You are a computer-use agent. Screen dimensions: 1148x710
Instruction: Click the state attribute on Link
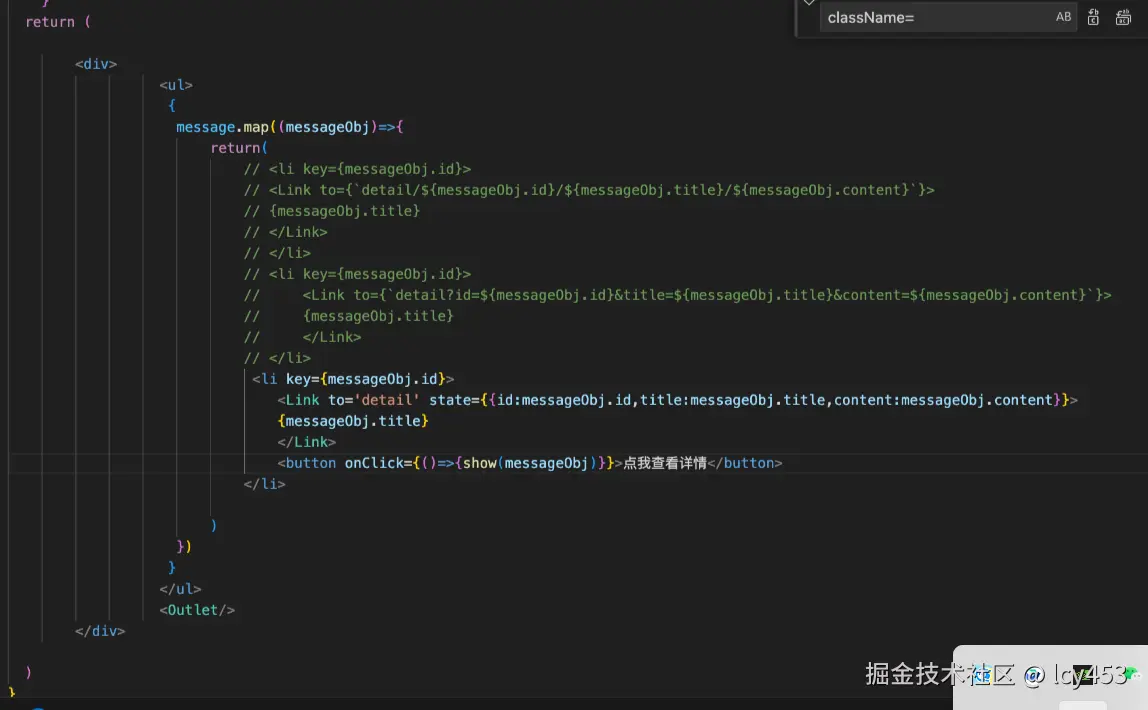[x=449, y=400]
